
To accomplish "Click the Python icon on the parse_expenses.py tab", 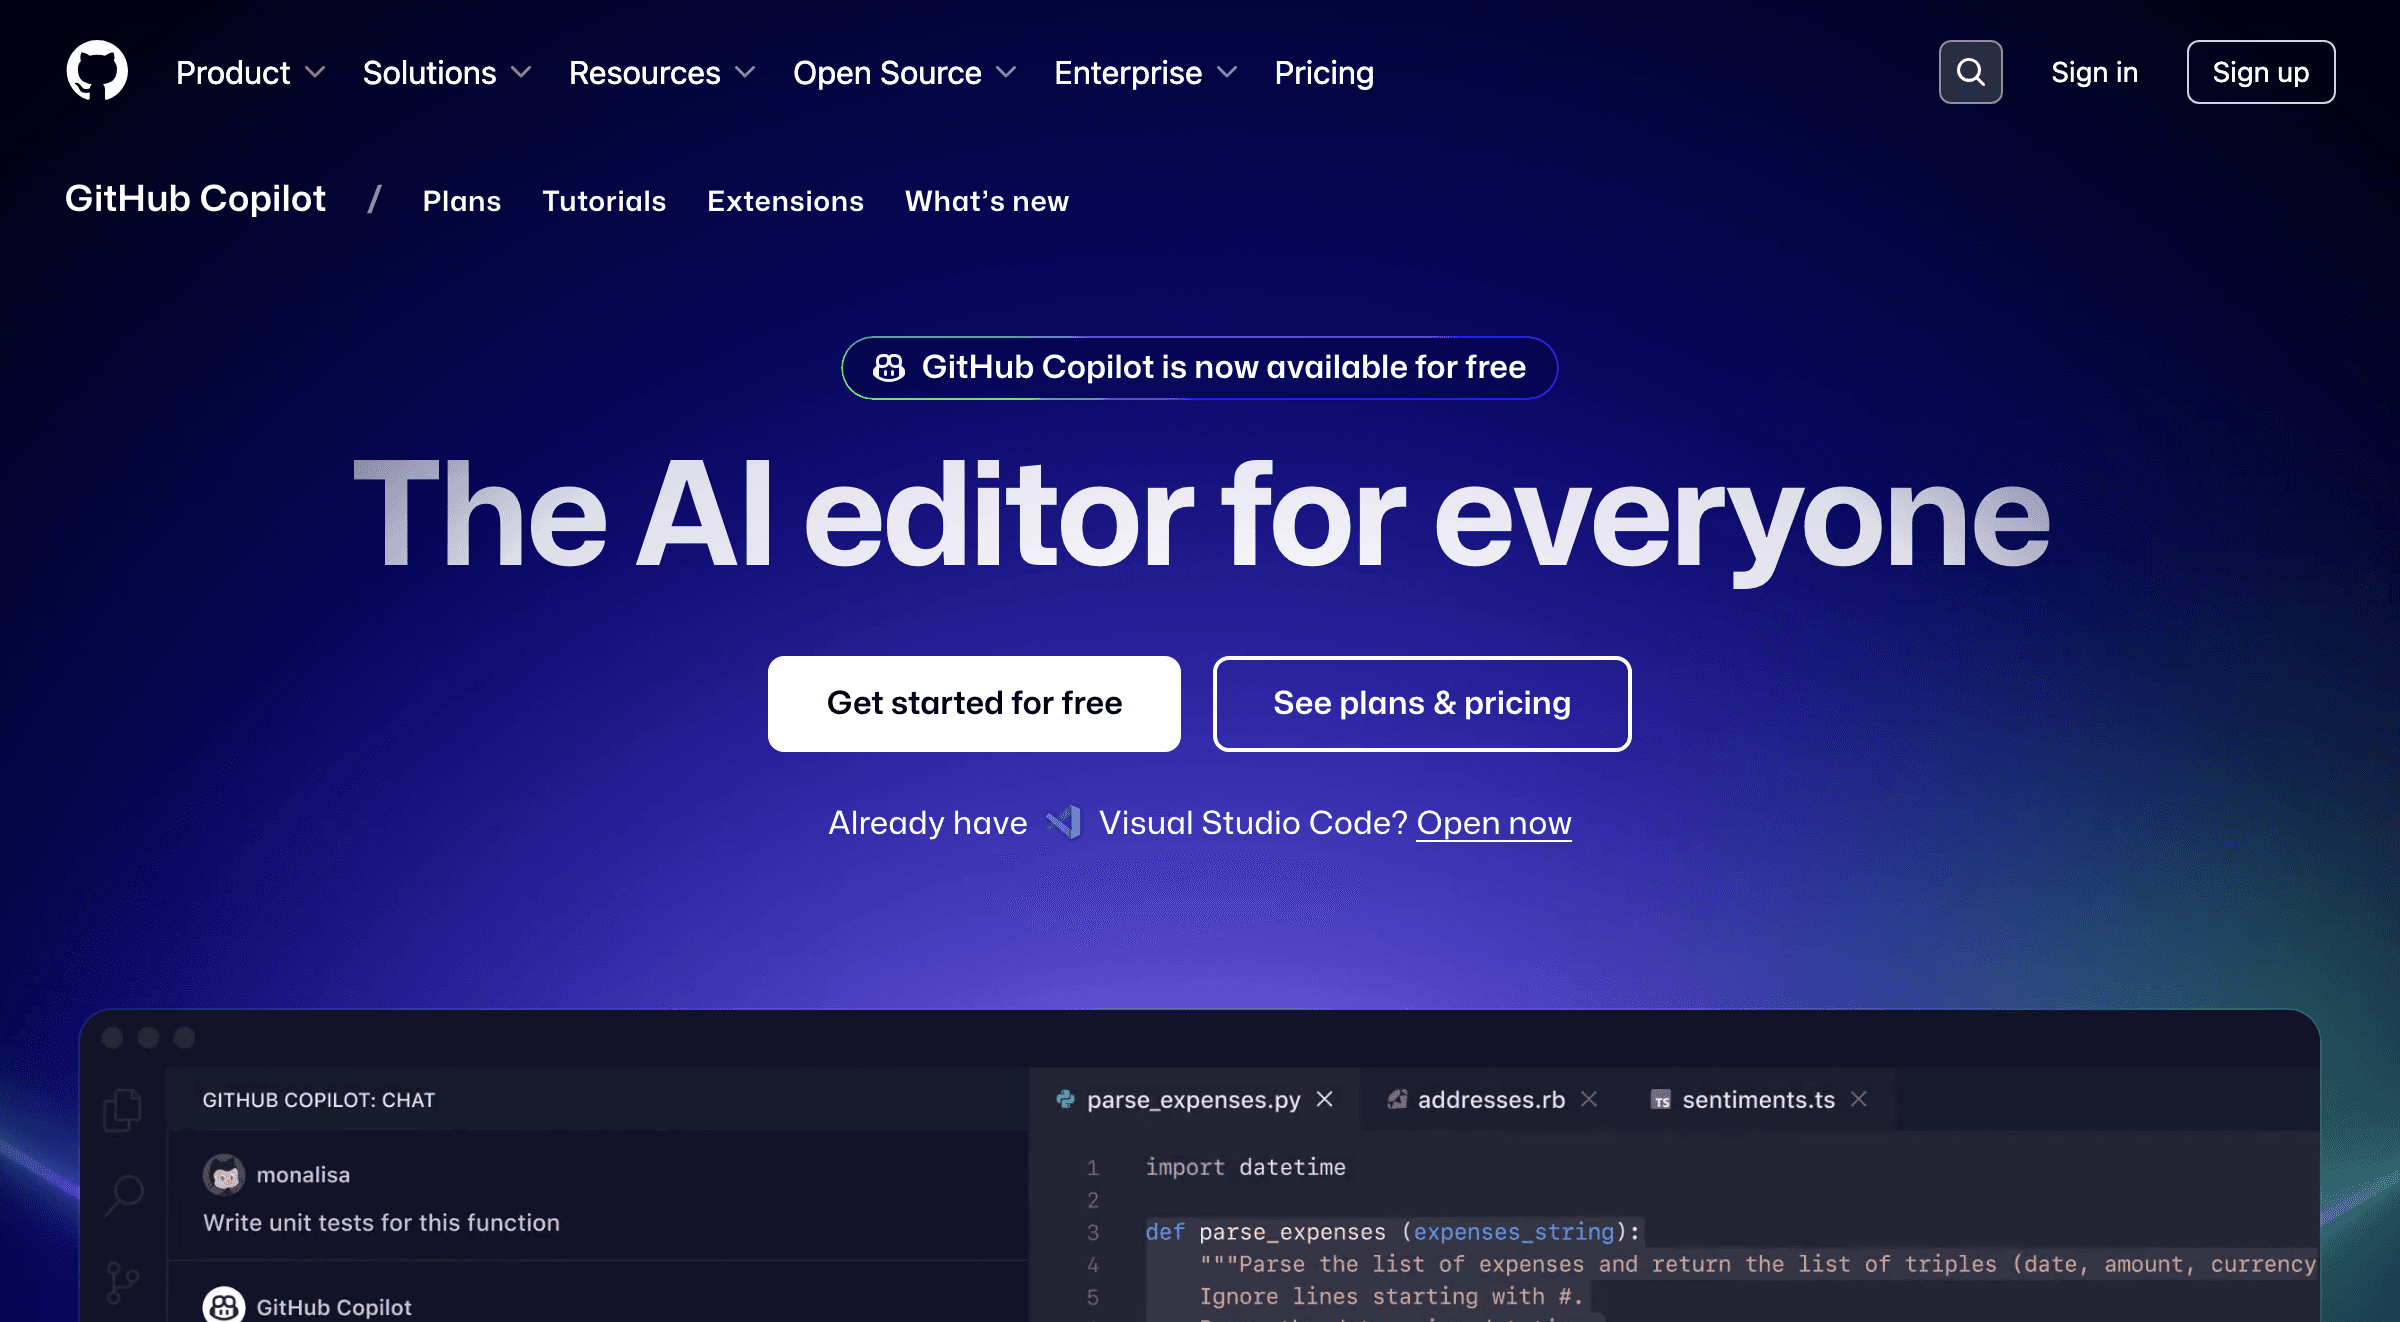I will tap(1067, 1099).
